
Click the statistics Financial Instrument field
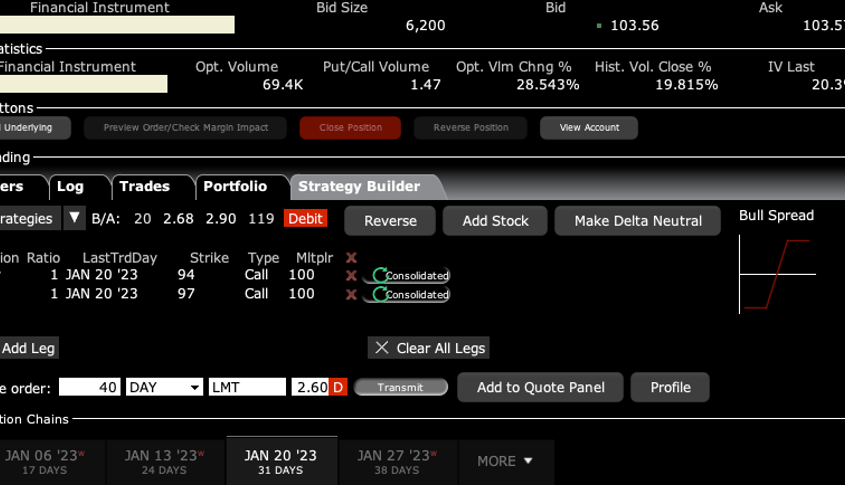(x=84, y=84)
